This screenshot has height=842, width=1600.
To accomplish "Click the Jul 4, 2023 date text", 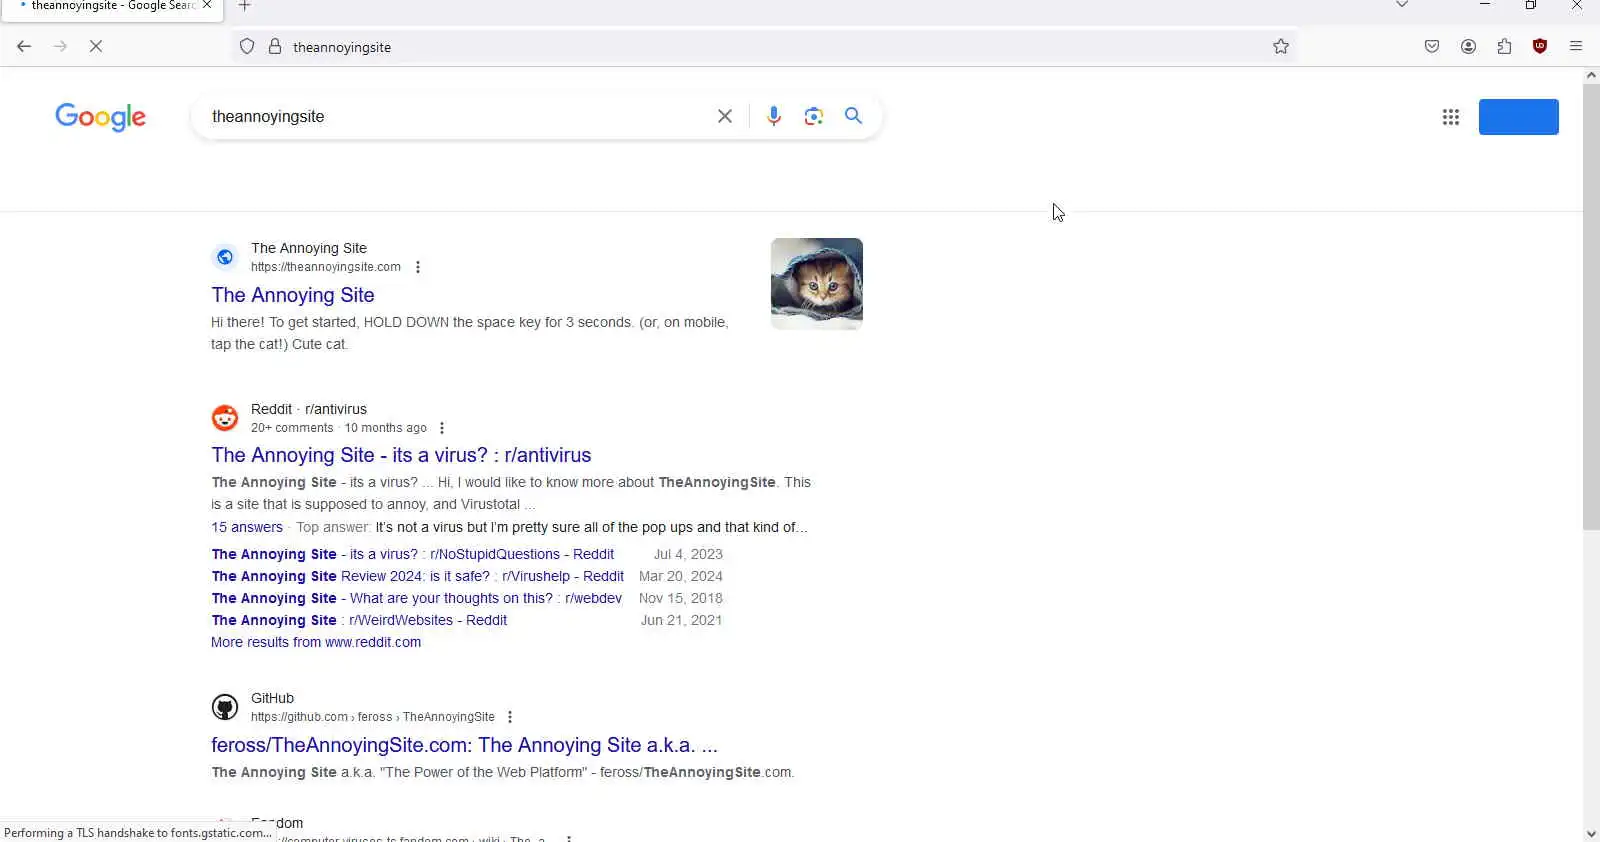I will click(x=688, y=554).
